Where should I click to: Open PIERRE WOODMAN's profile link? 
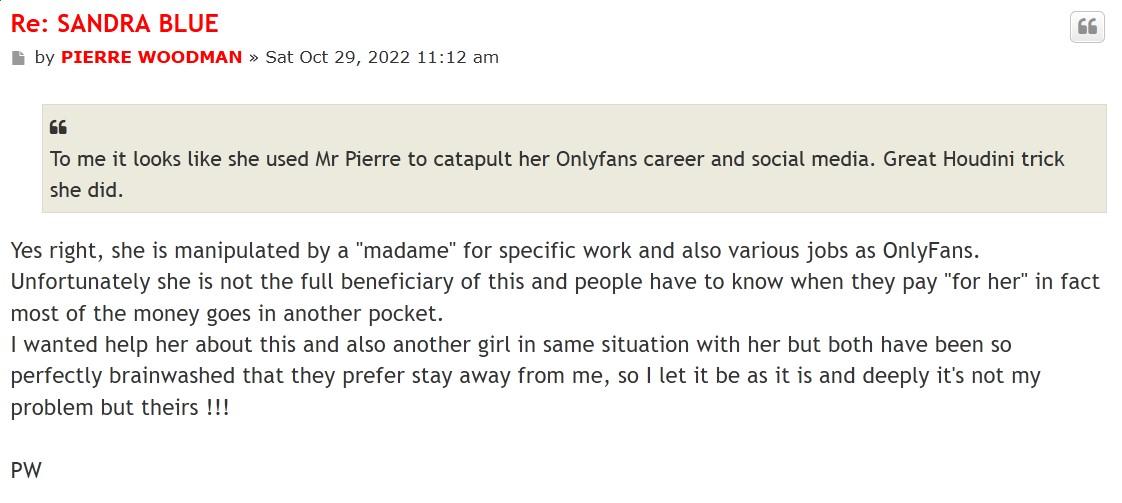[x=151, y=57]
